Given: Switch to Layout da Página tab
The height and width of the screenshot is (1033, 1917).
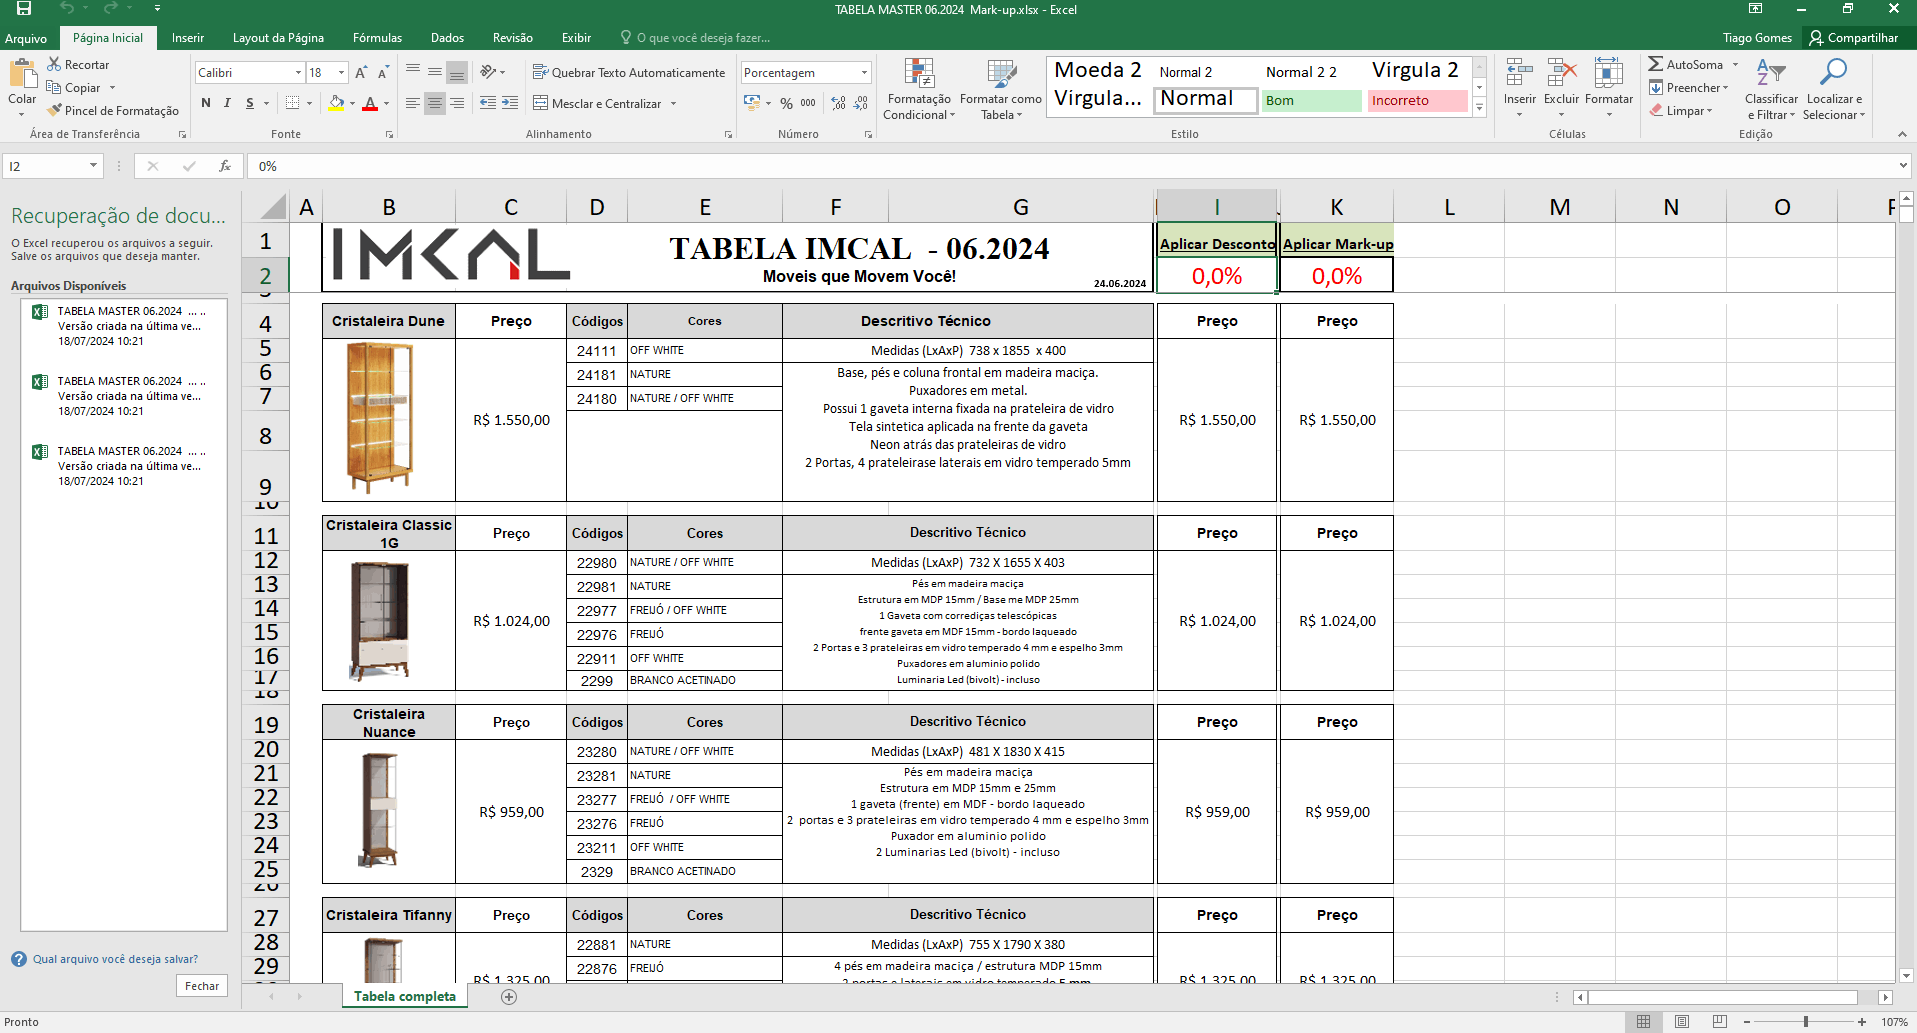Looking at the screenshot, I should point(278,38).
